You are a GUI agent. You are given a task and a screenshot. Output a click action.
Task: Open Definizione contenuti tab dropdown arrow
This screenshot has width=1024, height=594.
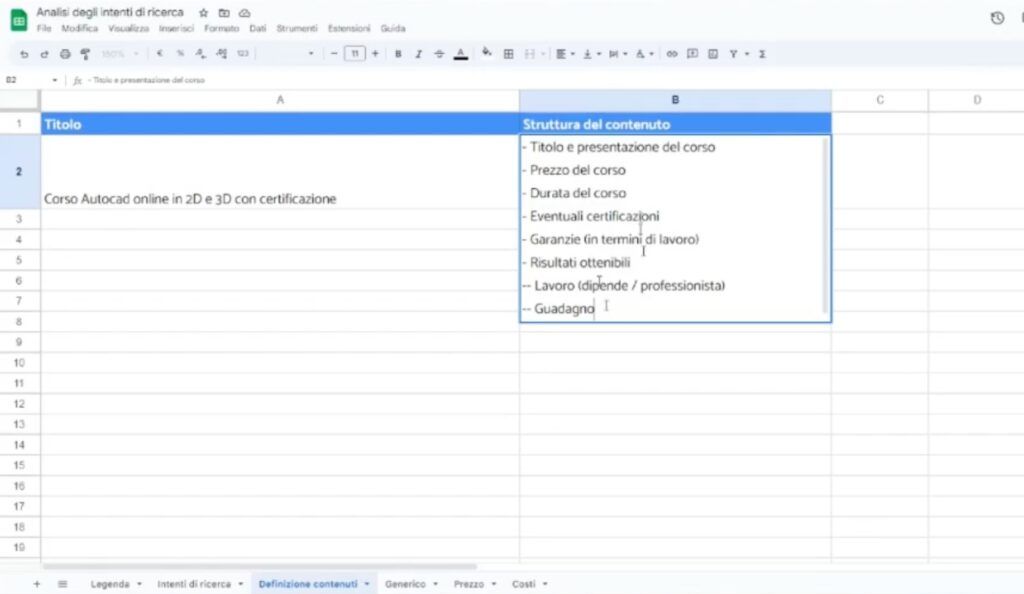pyautogui.click(x=367, y=584)
